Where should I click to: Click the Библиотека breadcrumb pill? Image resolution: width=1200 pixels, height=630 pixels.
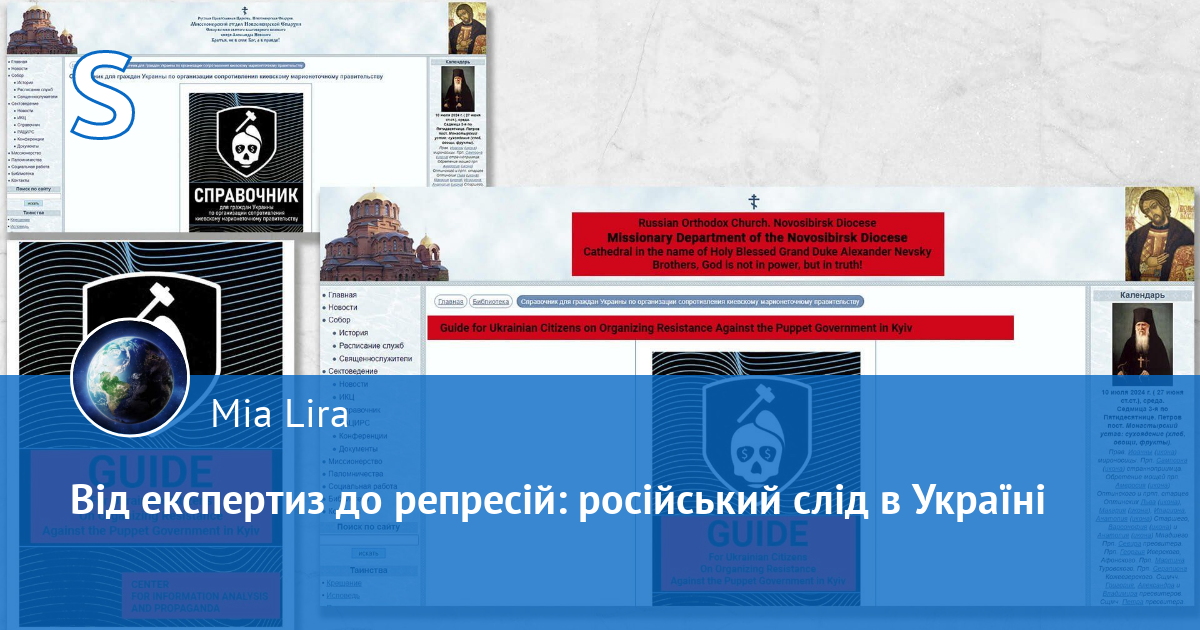[x=491, y=301]
